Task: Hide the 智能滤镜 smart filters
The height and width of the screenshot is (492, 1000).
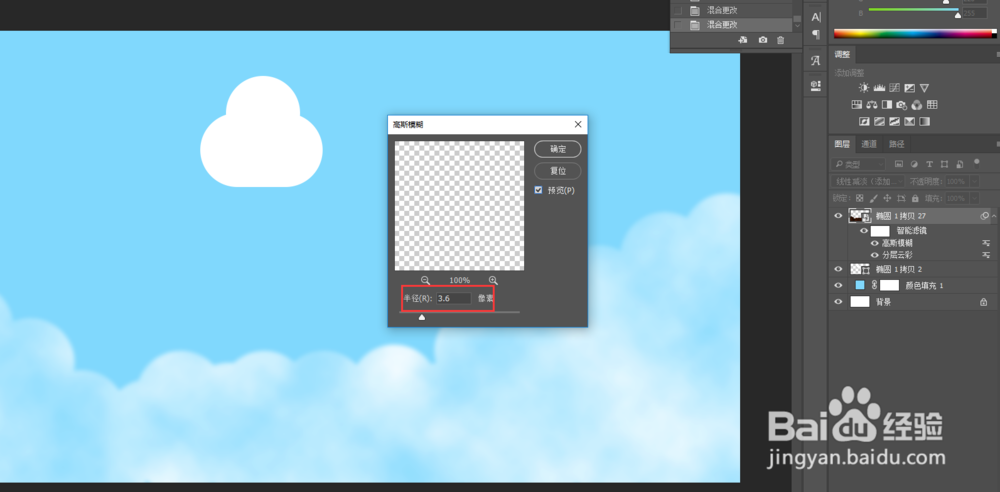Action: pos(864,231)
